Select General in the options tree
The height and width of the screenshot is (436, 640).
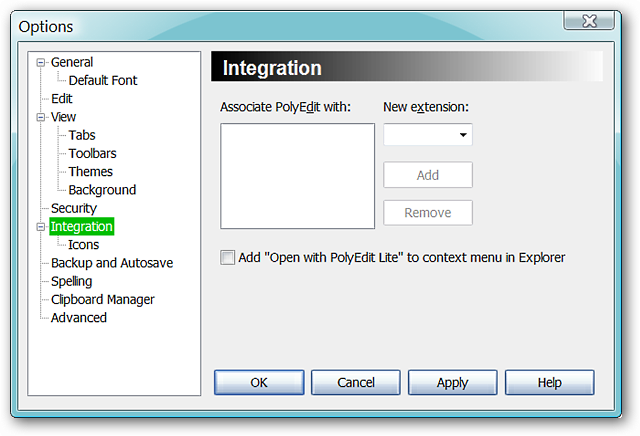[x=72, y=62]
